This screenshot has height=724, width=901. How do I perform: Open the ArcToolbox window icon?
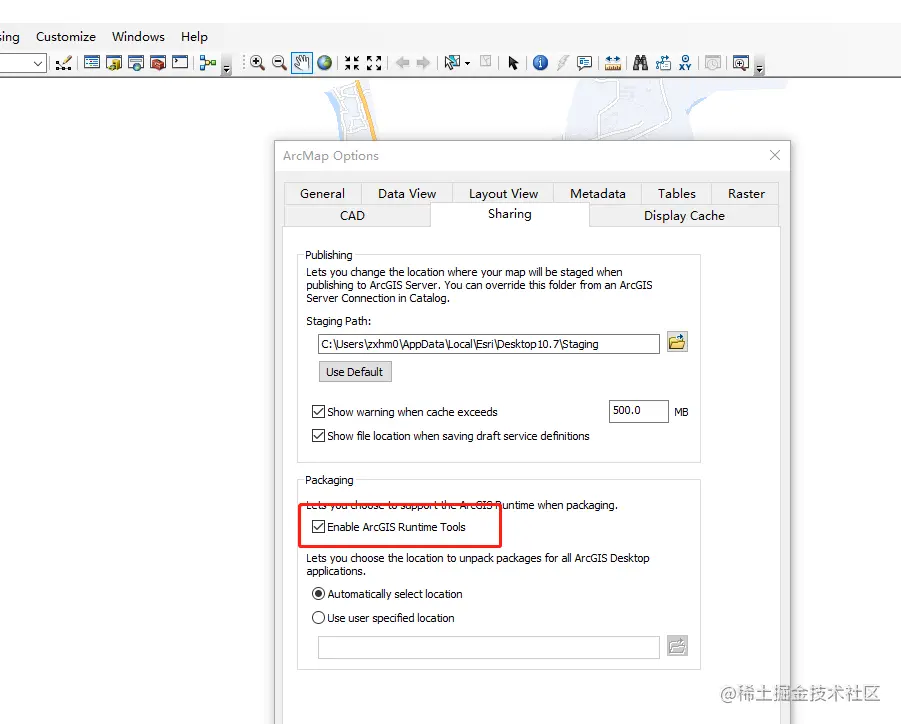(157, 63)
